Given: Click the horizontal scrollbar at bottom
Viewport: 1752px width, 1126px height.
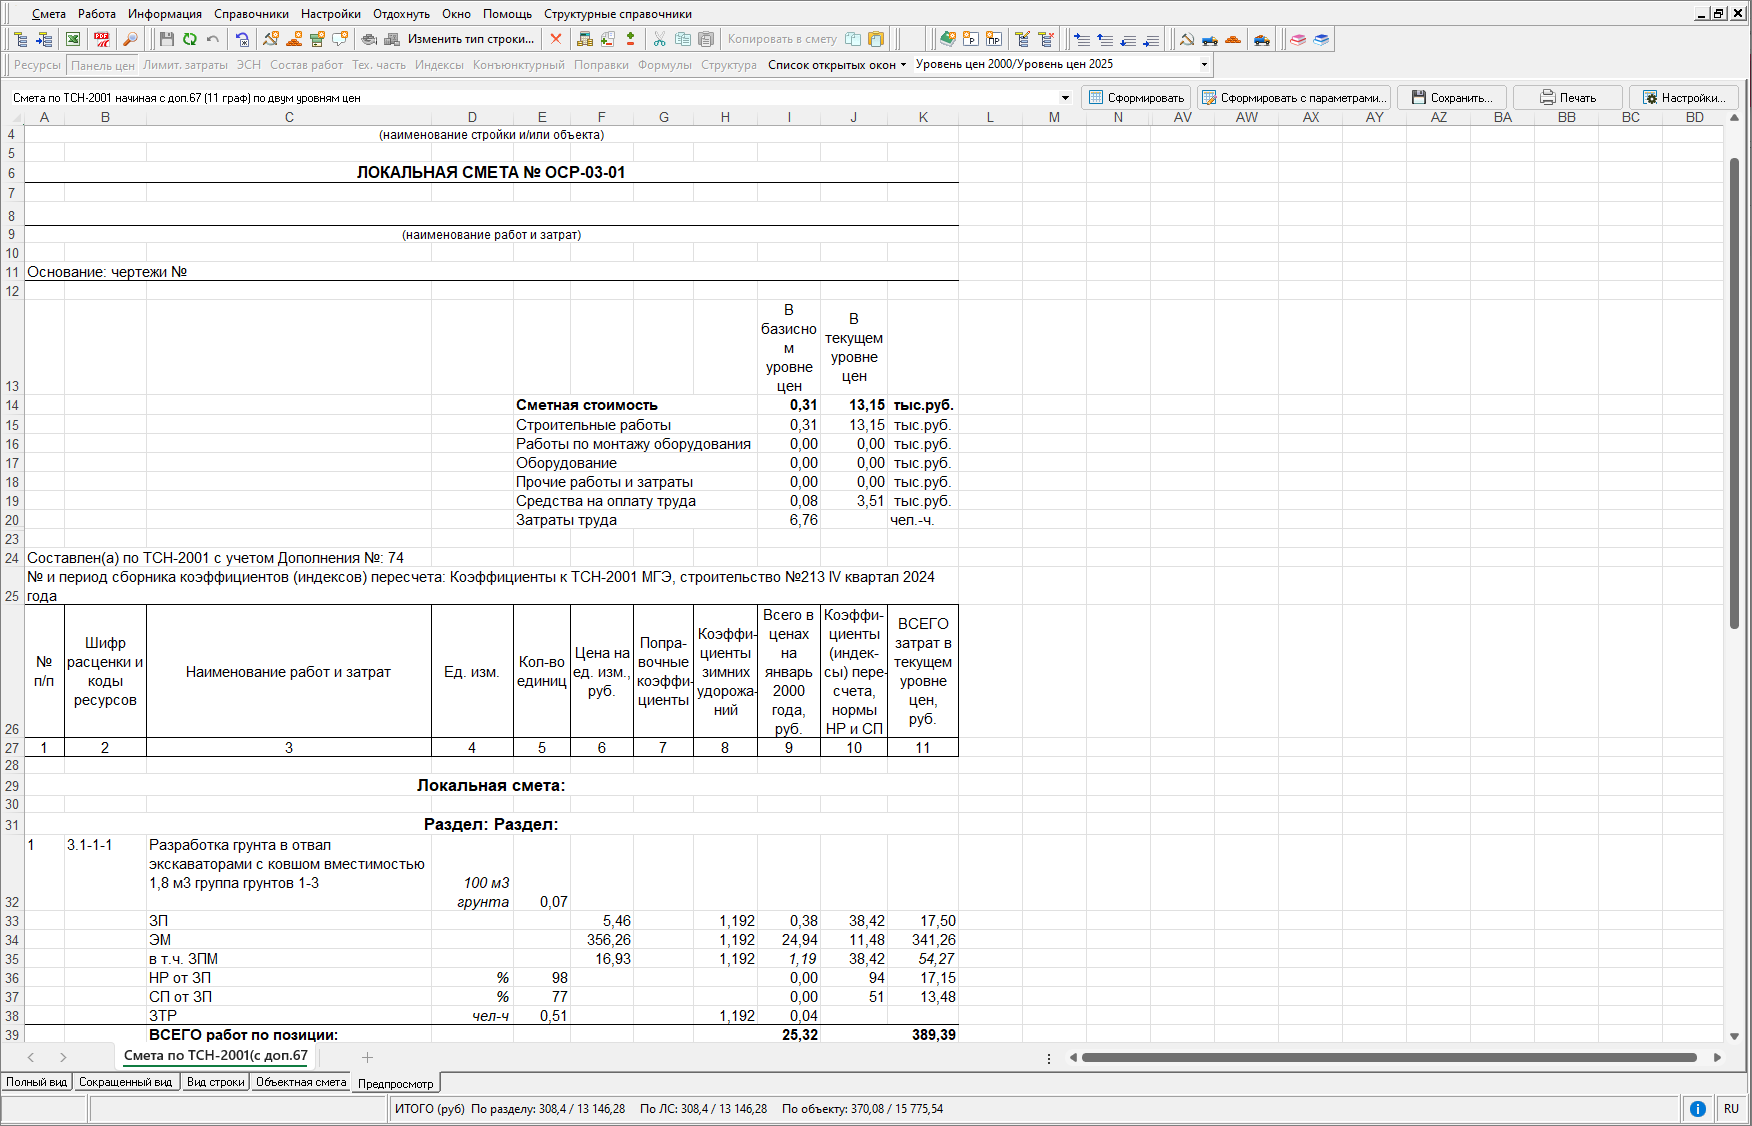Looking at the screenshot, I should tap(1388, 1057).
